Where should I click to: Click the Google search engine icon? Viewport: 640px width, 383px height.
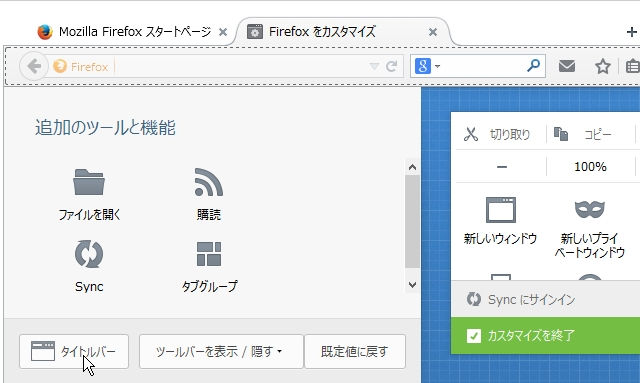[x=423, y=66]
